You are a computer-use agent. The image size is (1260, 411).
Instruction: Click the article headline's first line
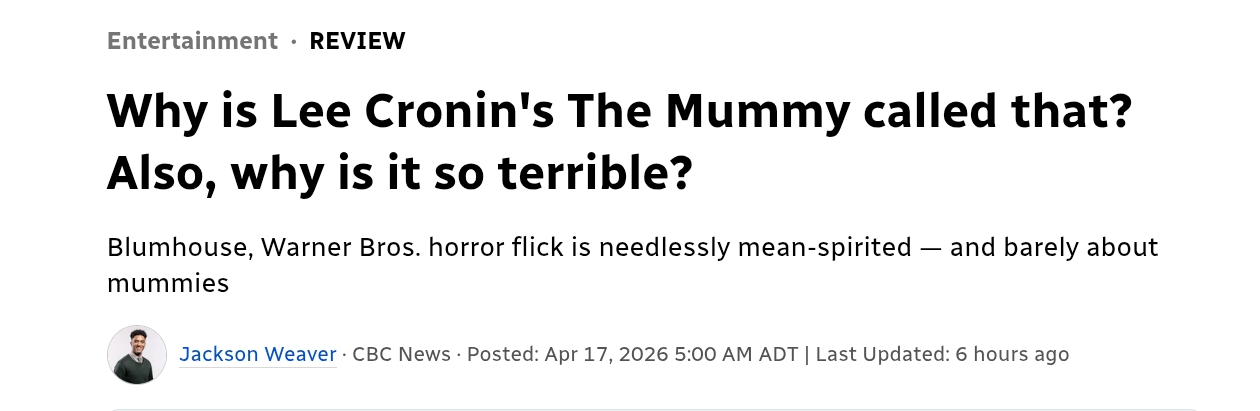(x=618, y=111)
